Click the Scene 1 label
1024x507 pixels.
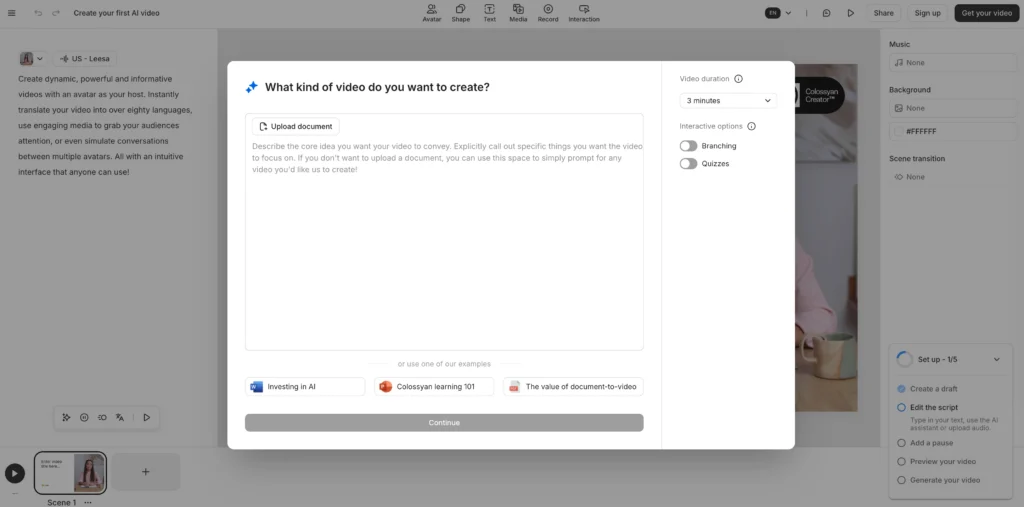coord(61,502)
